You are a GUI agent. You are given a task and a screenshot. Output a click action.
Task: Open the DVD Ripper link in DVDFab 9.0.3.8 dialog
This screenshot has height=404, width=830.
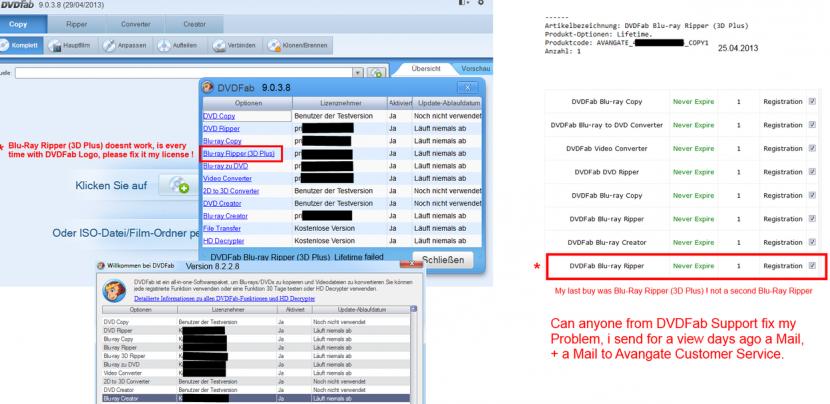coord(221,129)
